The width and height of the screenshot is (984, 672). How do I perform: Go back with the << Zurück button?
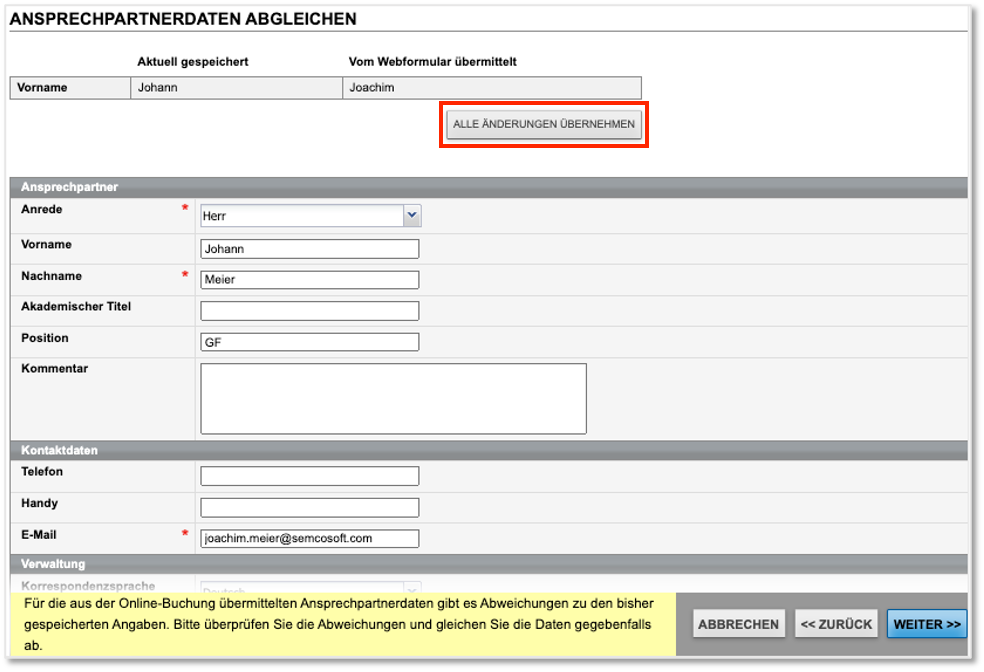(836, 624)
